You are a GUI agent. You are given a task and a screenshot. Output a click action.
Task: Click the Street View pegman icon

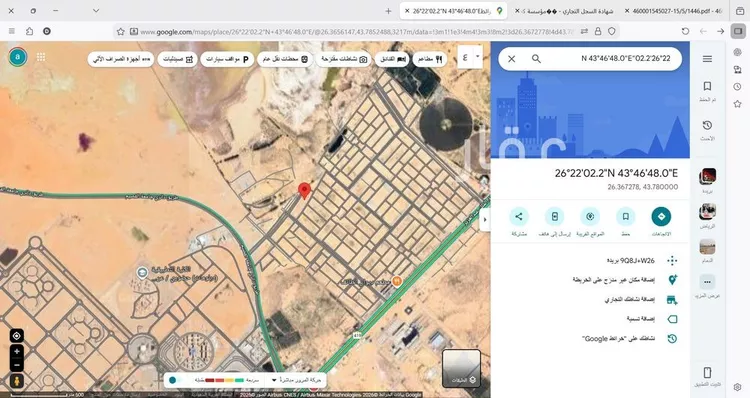tap(17, 381)
